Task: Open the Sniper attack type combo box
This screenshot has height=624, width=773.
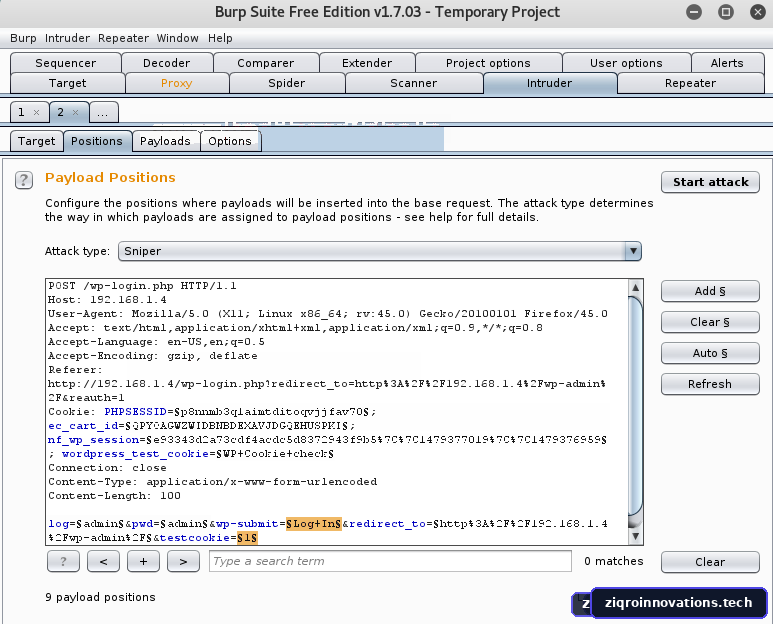Action: (380, 251)
